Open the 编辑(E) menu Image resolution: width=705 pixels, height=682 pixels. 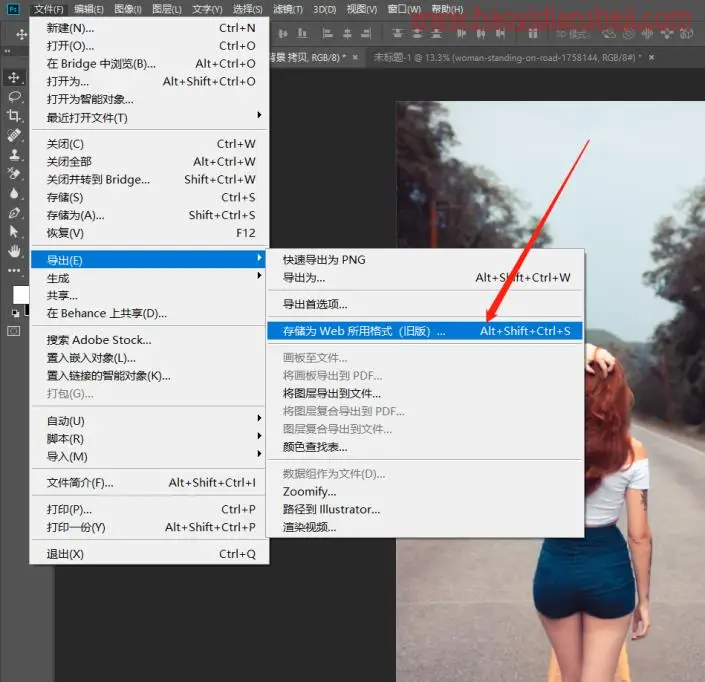pyautogui.click(x=89, y=9)
